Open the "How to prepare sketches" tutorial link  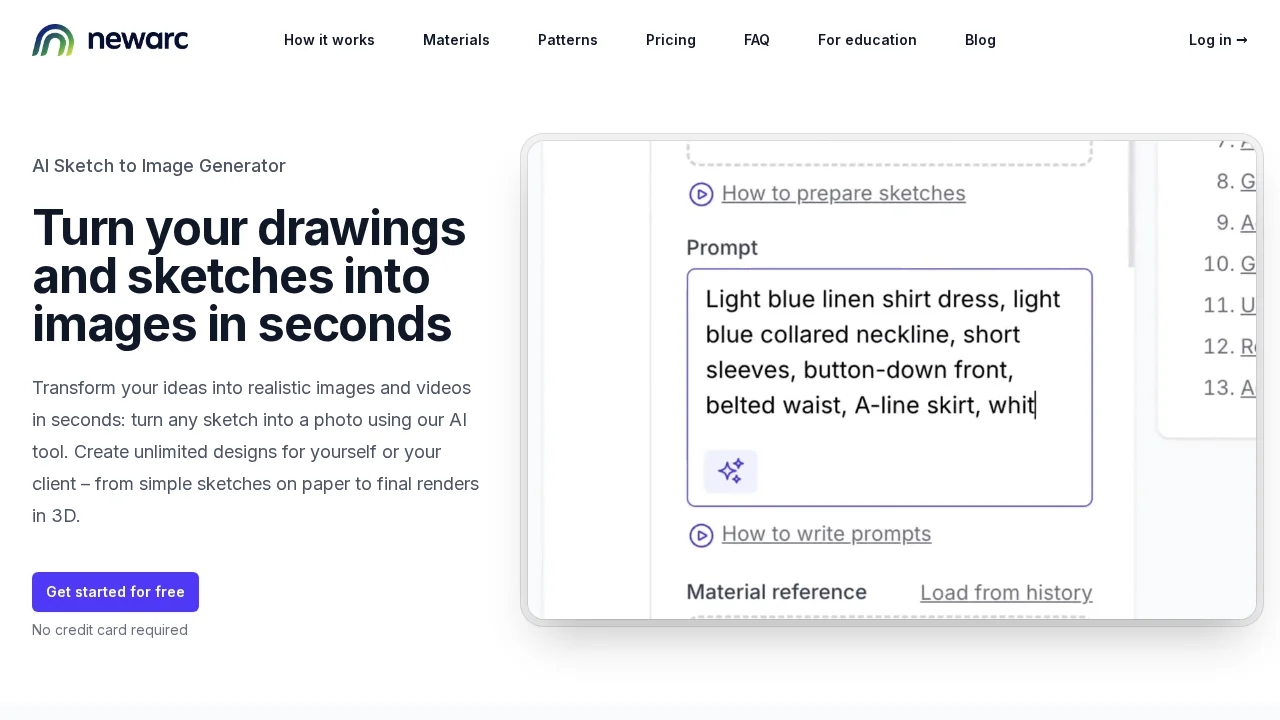[x=843, y=193]
